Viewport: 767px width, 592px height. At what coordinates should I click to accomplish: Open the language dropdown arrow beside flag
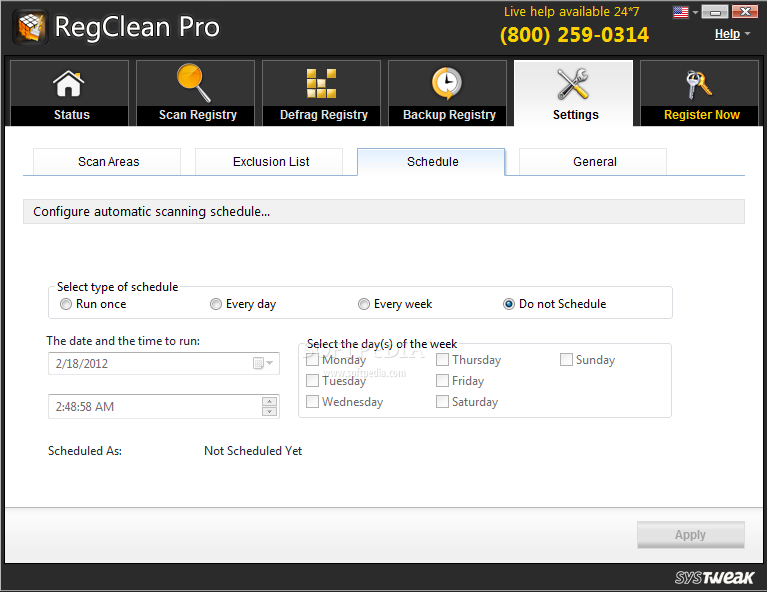695,12
